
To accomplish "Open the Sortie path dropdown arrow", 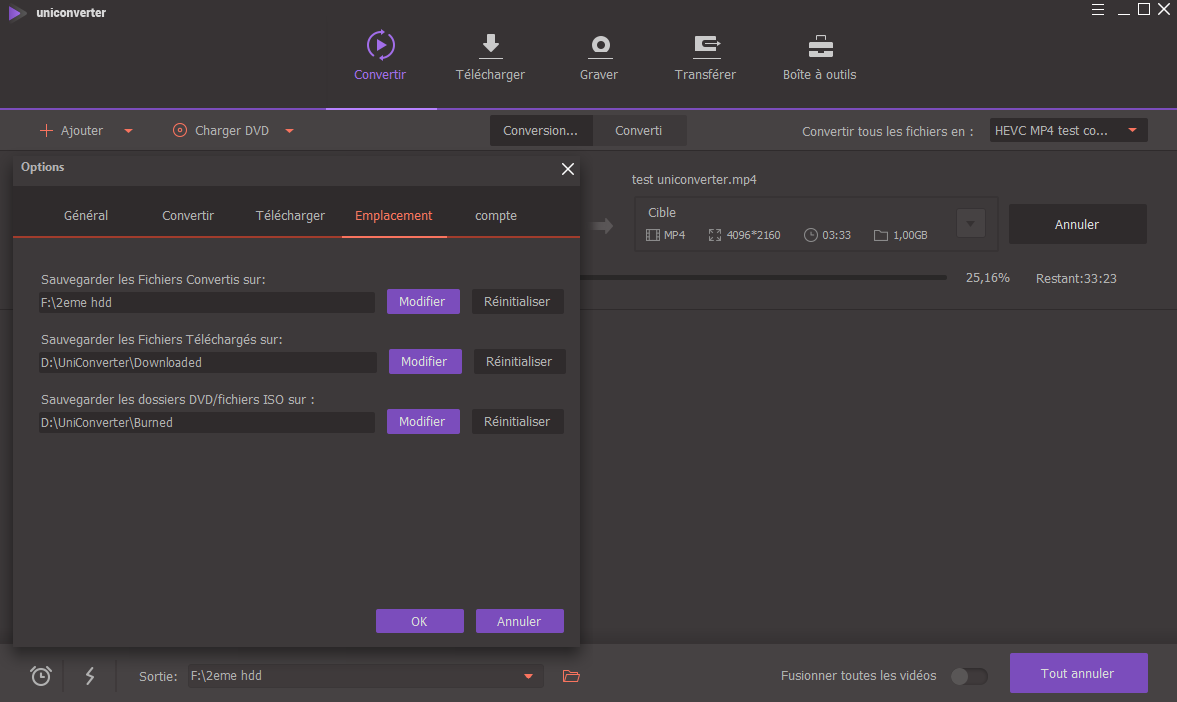I will coord(528,676).
